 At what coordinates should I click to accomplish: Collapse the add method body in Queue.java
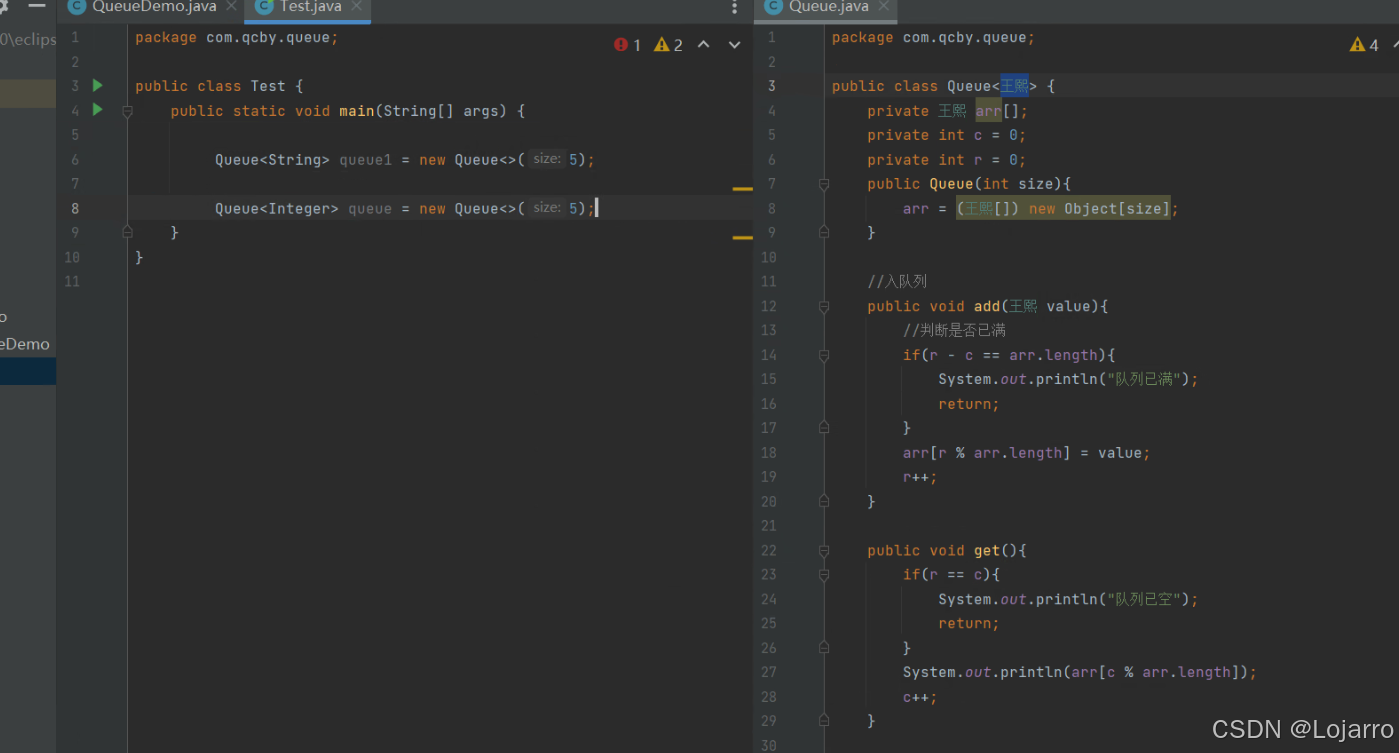point(823,307)
